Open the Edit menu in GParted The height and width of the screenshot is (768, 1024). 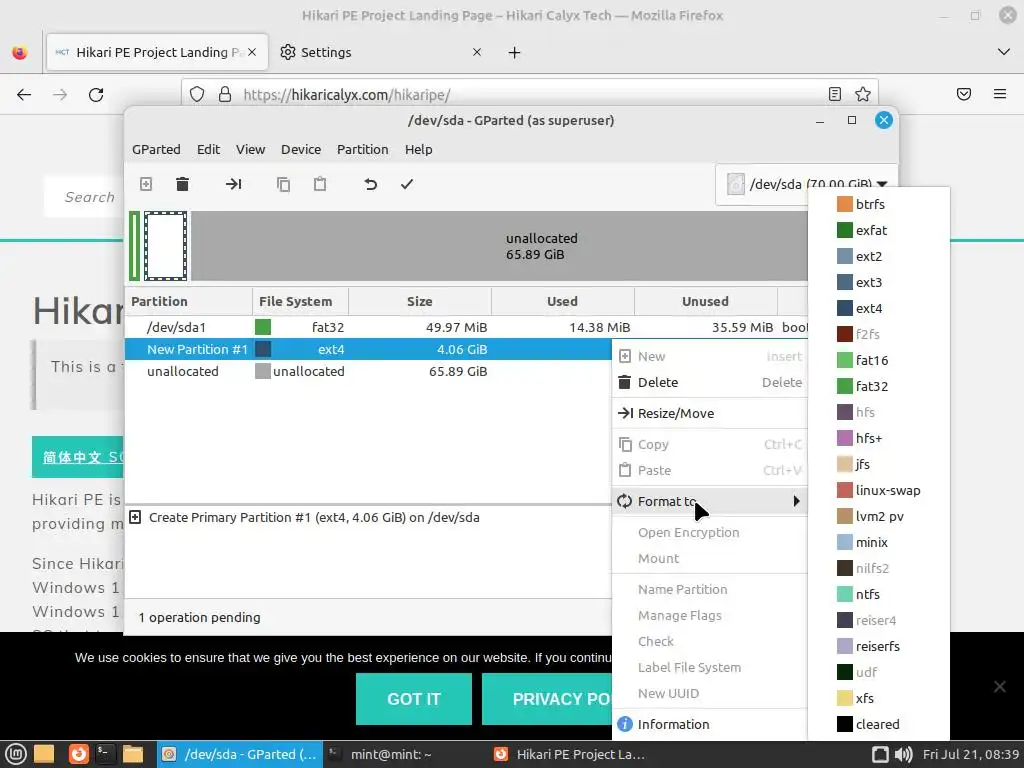(208, 150)
